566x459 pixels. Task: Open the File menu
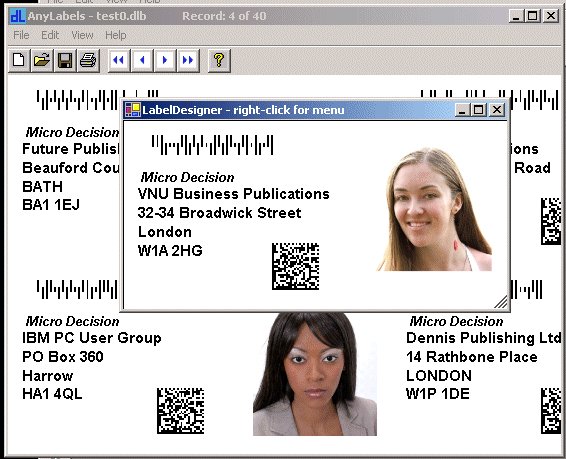tap(21, 35)
